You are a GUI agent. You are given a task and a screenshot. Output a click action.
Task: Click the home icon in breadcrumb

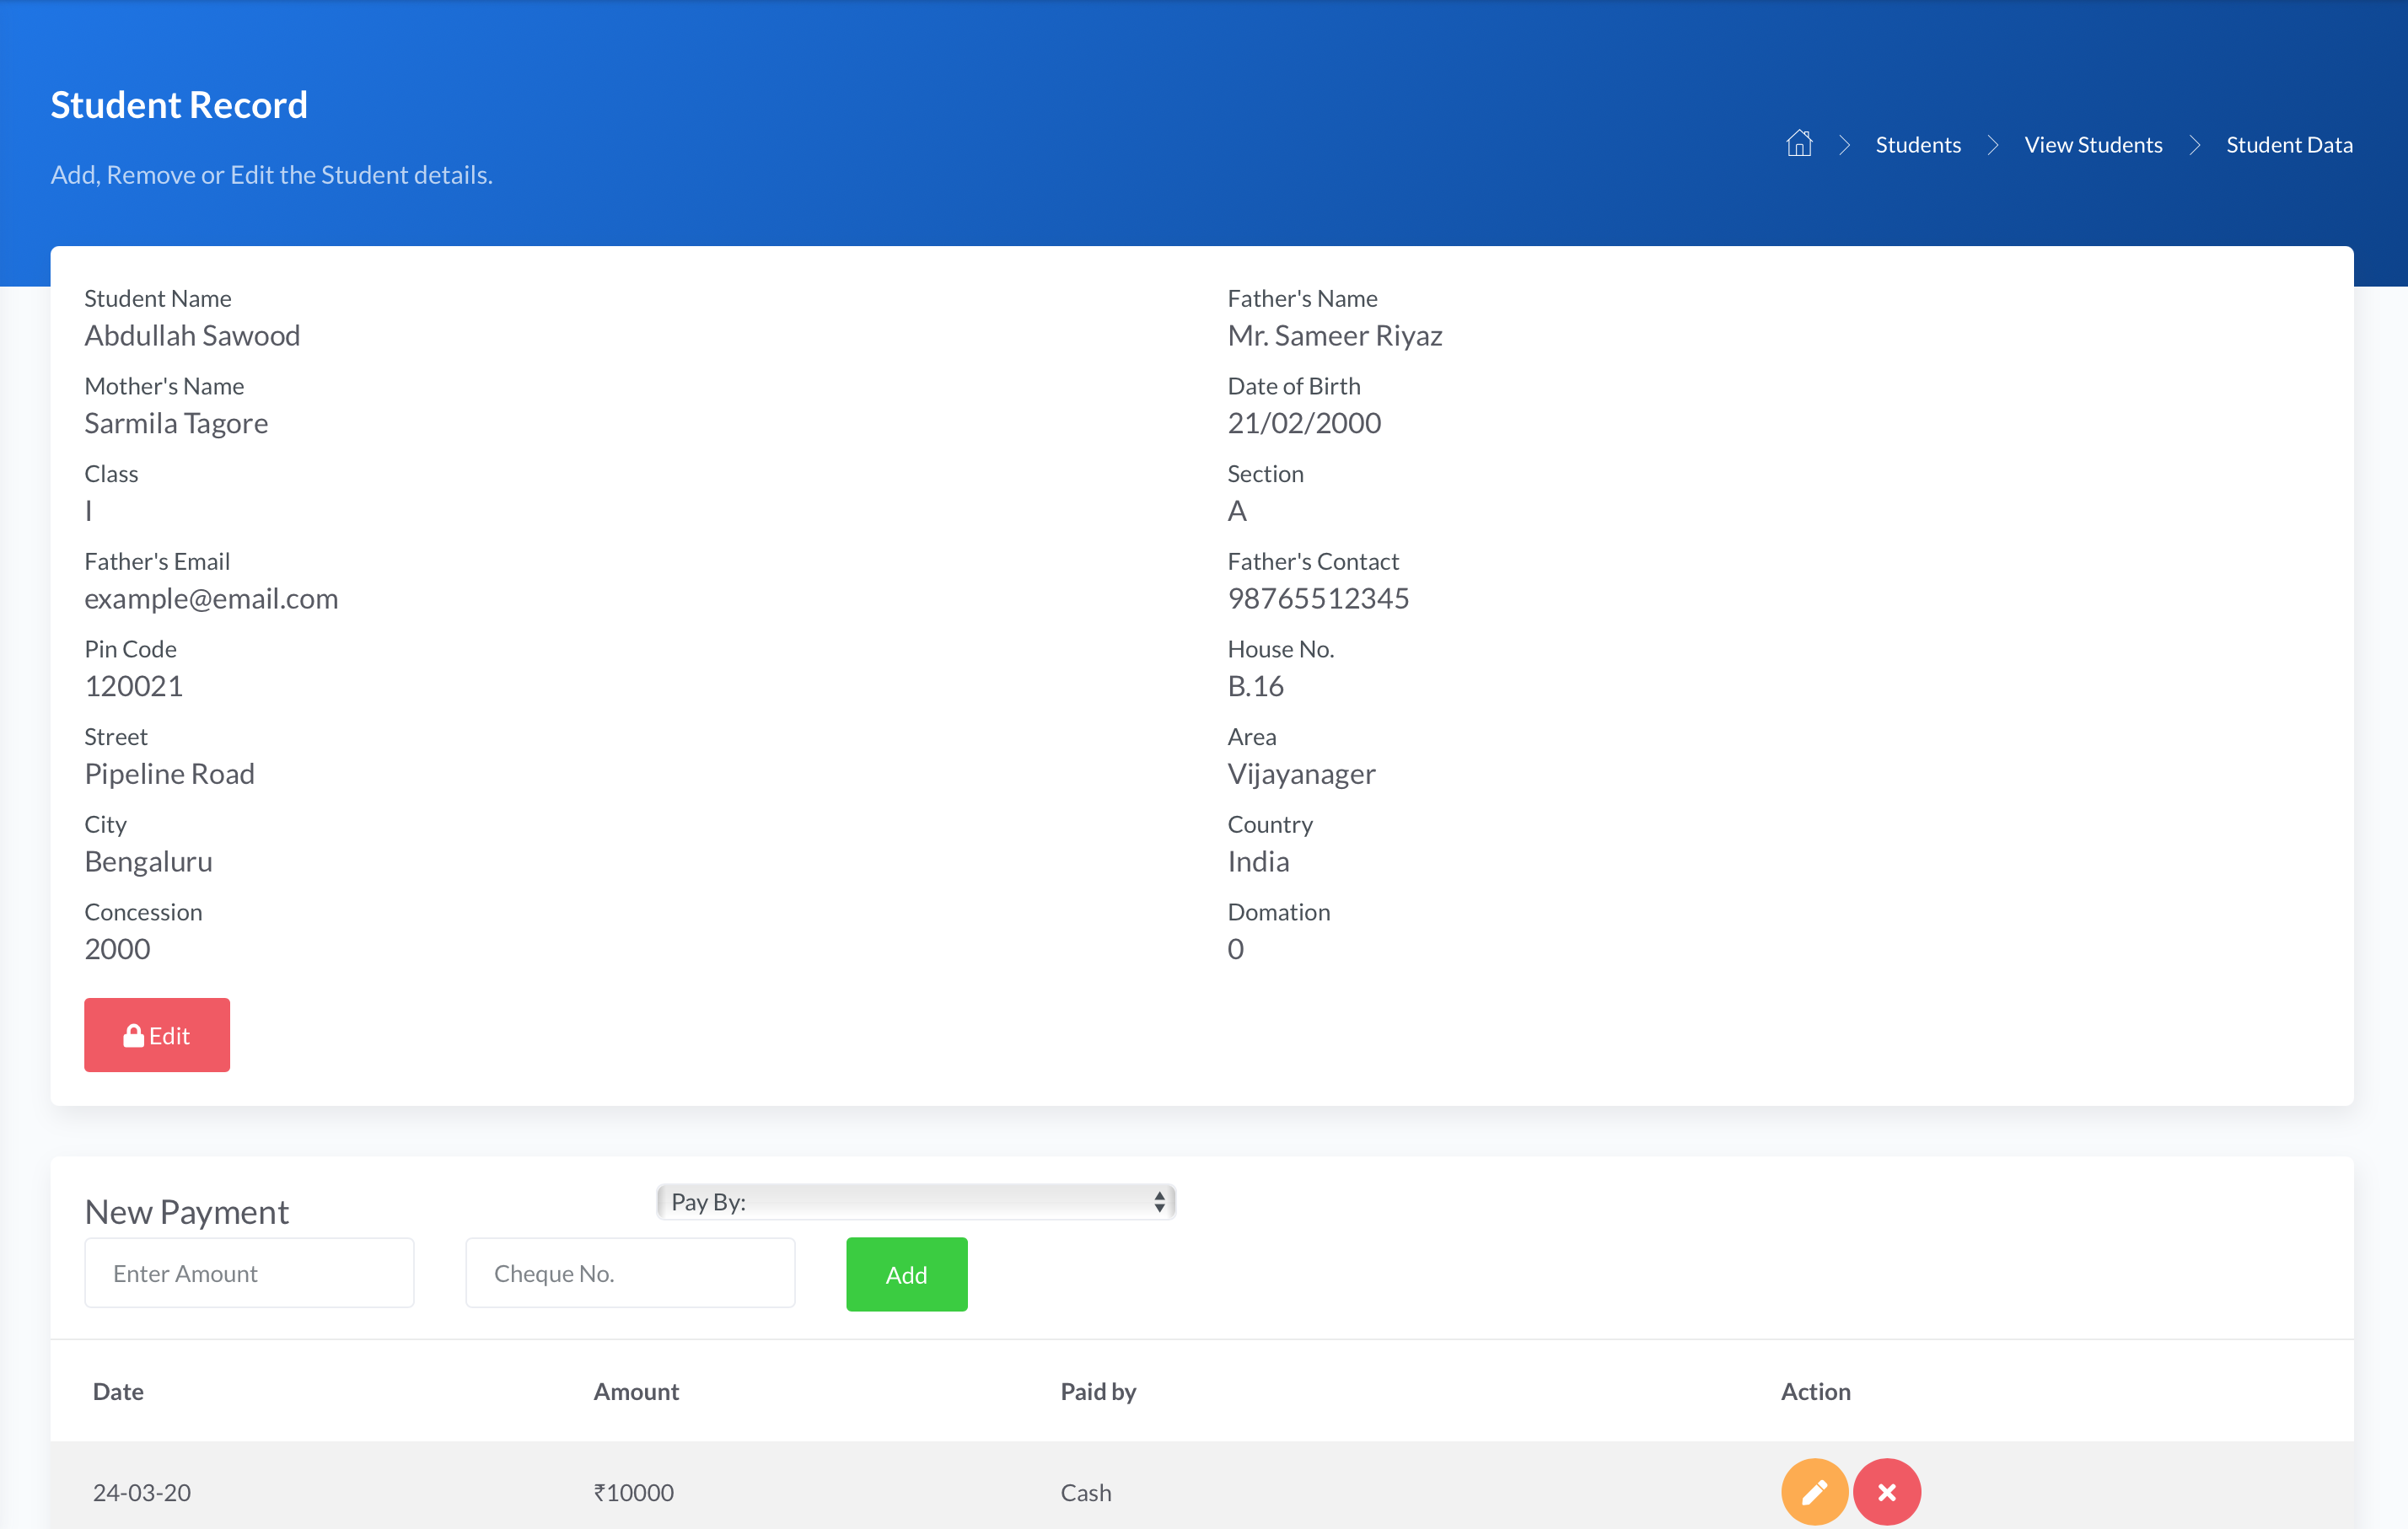(x=1798, y=144)
